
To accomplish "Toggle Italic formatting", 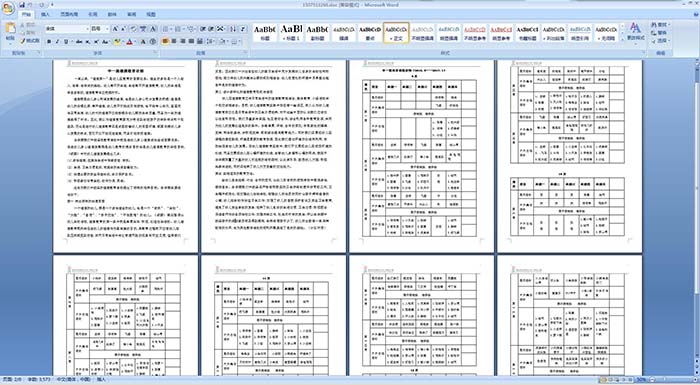I will [57, 42].
